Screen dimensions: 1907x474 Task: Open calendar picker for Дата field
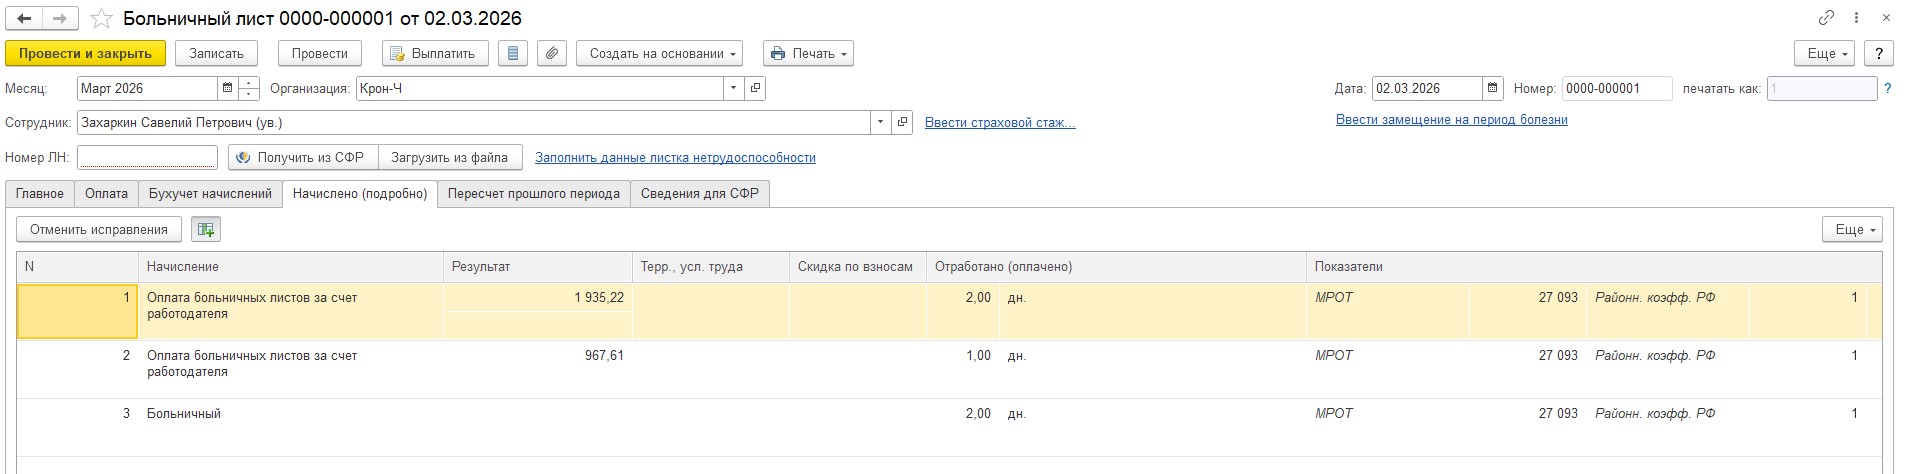tap(1493, 89)
